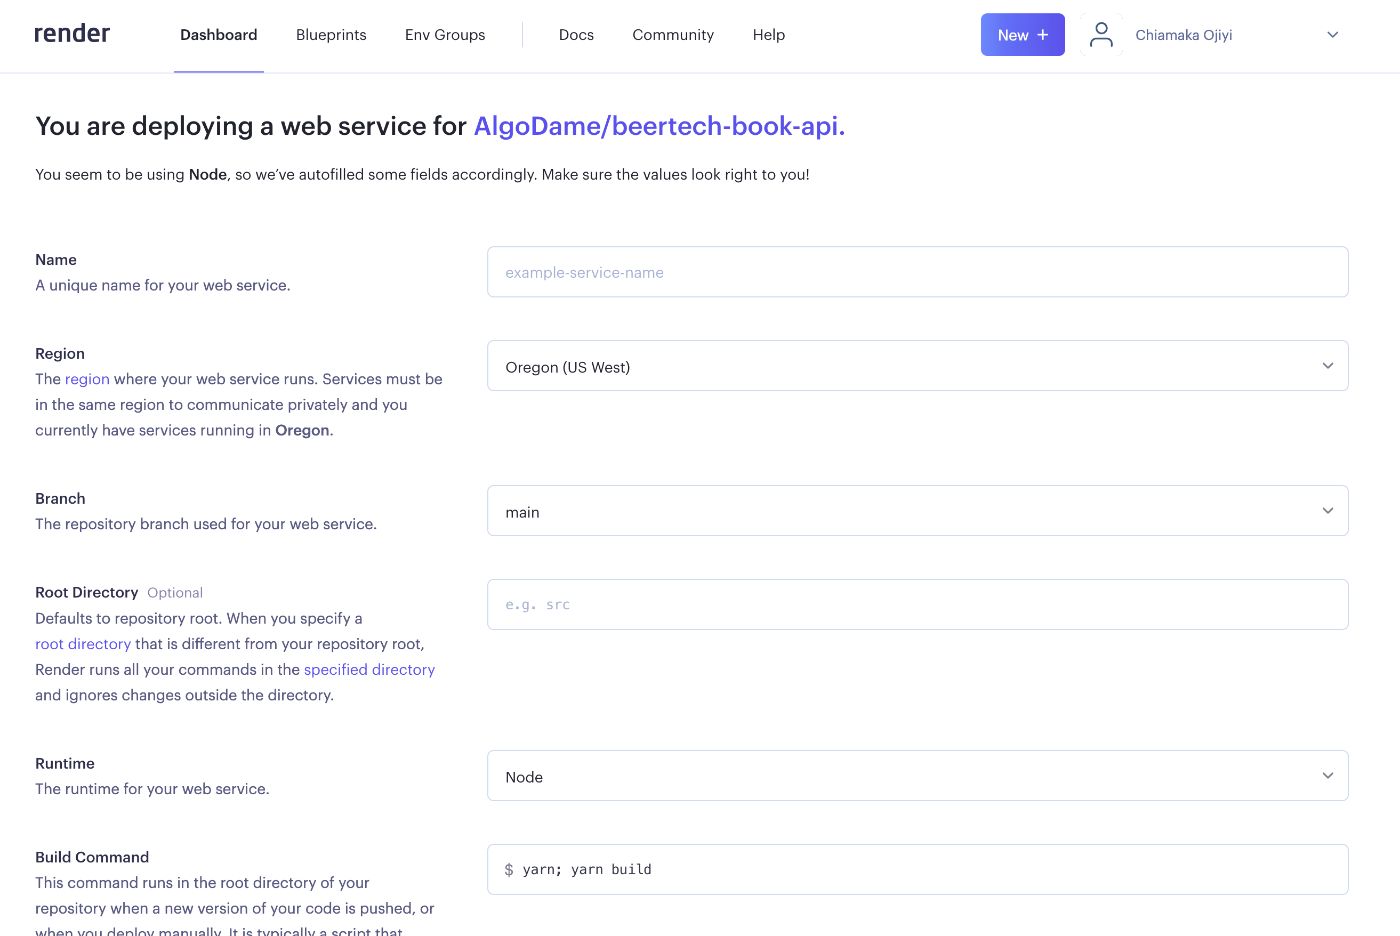Screen dimensions: 1400x936
Task: Switch to the Env Groups section
Action: point(444,35)
